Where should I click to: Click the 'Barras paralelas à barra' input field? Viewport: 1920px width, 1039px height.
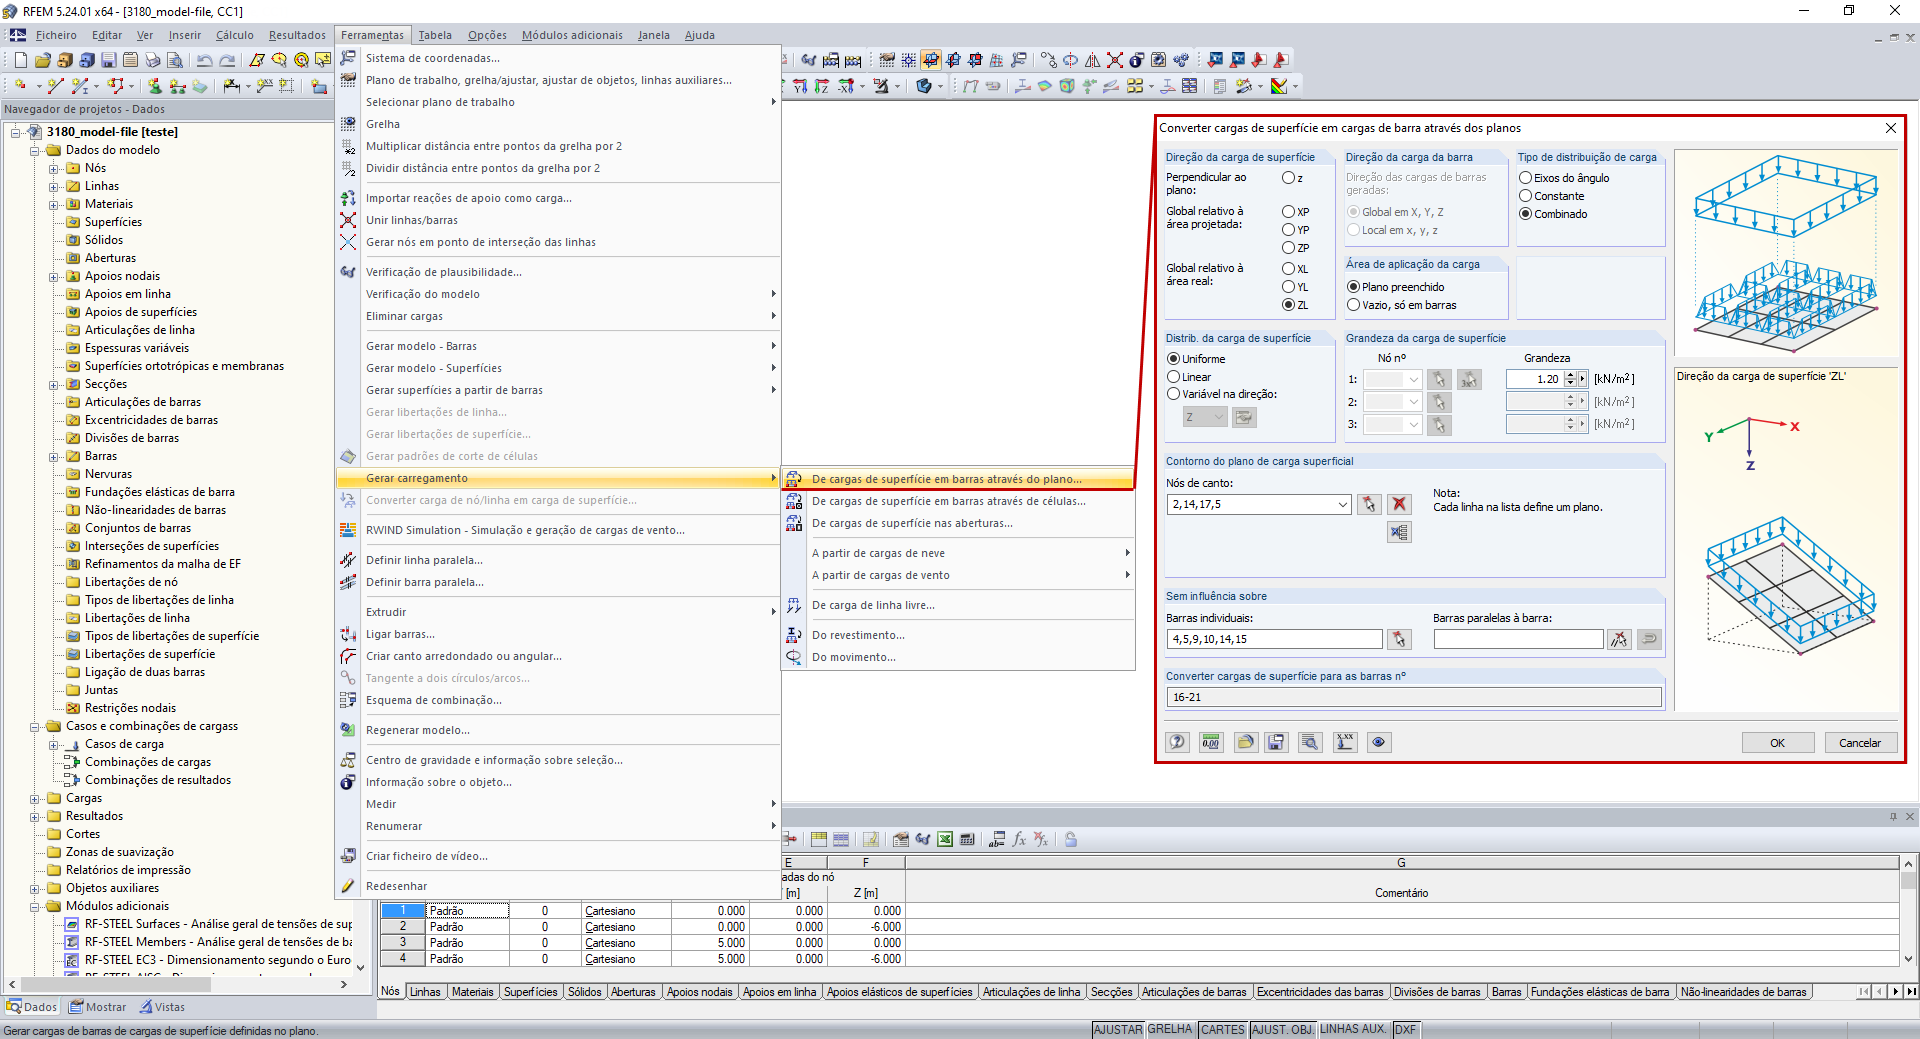point(1518,639)
